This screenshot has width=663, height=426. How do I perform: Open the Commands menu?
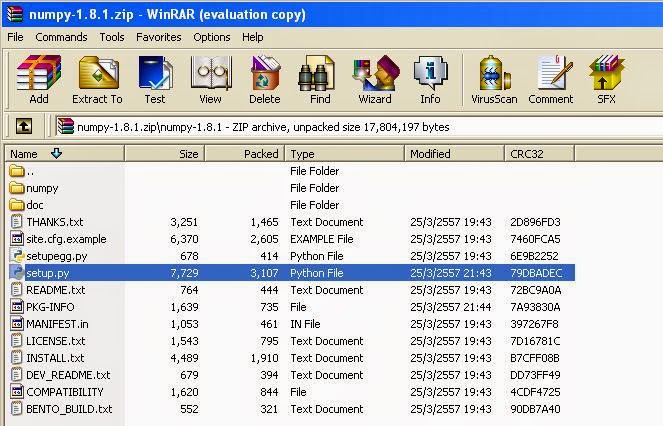click(61, 37)
